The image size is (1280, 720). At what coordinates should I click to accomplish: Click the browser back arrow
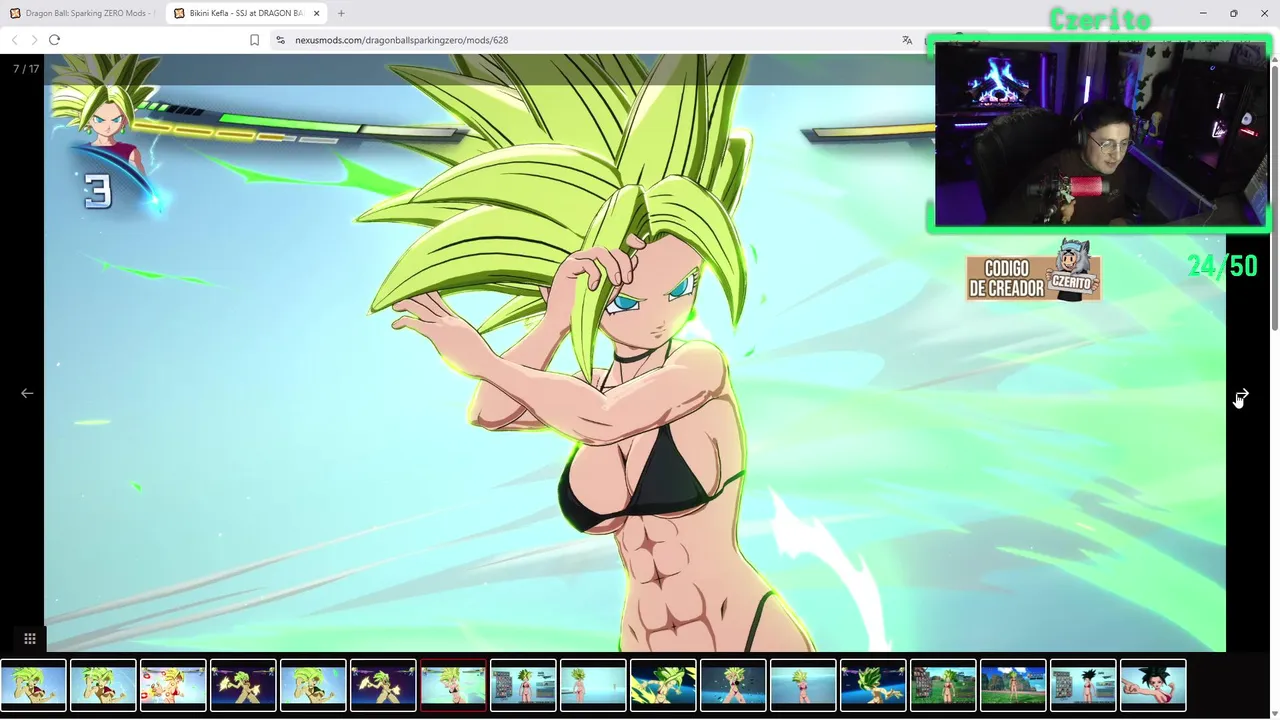point(15,40)
